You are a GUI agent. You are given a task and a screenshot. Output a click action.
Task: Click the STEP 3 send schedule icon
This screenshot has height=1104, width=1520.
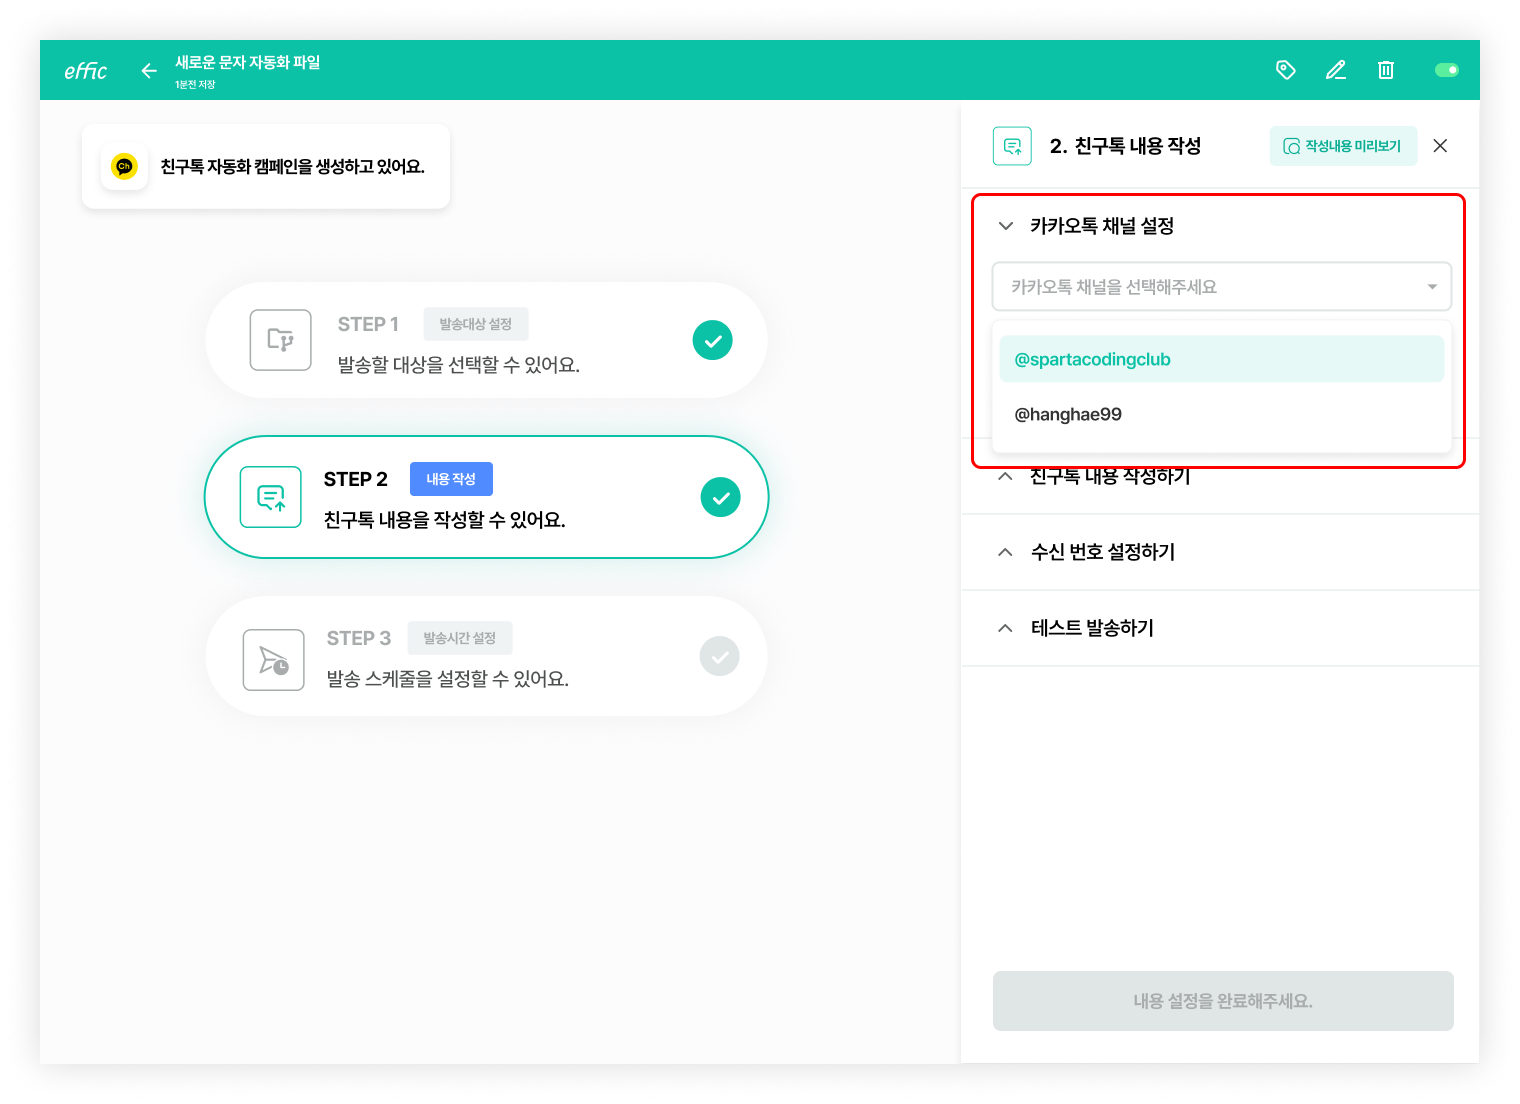click(x=274, y=660)
